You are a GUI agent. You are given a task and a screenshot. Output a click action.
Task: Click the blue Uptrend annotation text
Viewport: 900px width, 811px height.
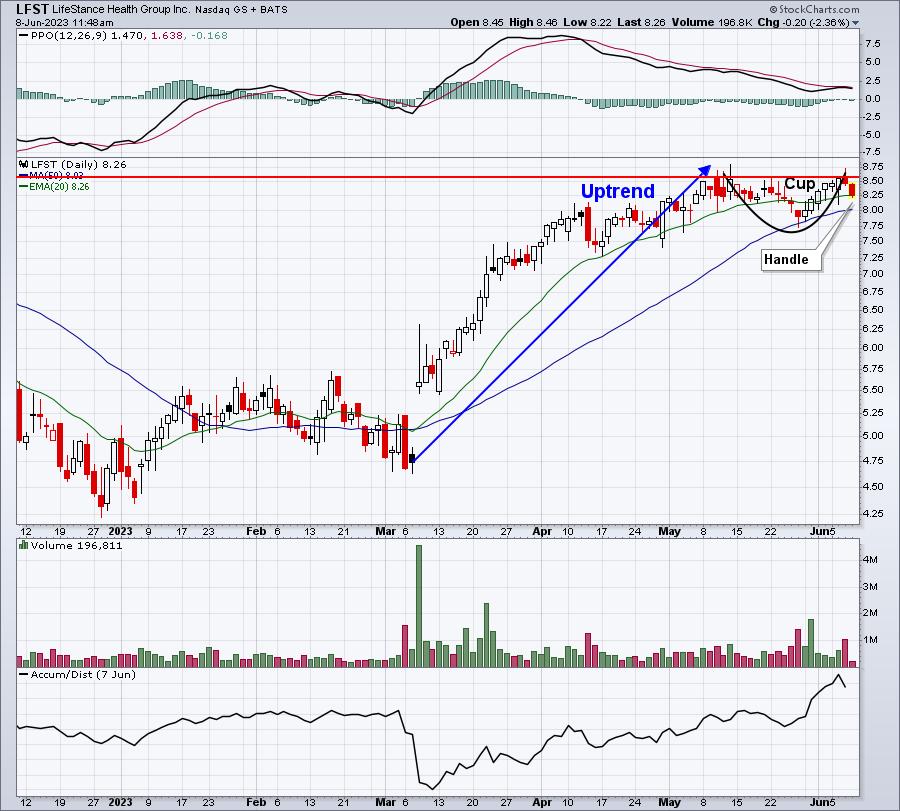click(x=618, y=191)
